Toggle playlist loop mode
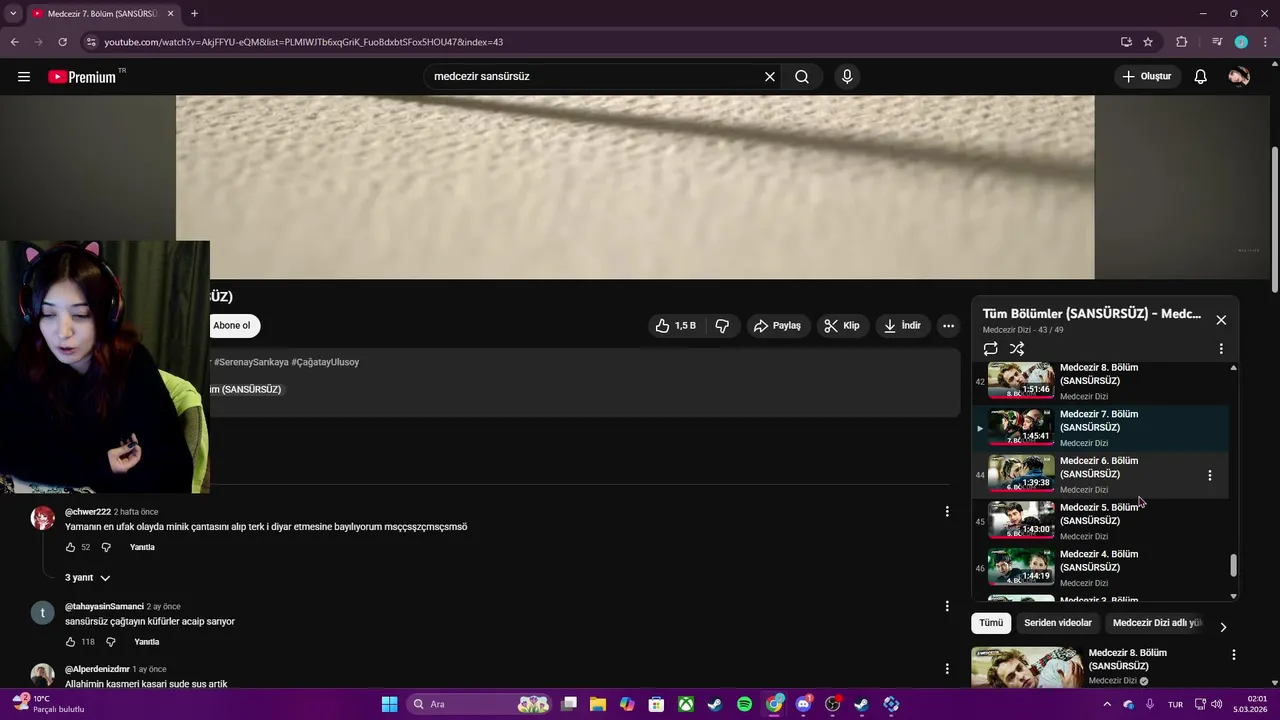 [990, 349]
